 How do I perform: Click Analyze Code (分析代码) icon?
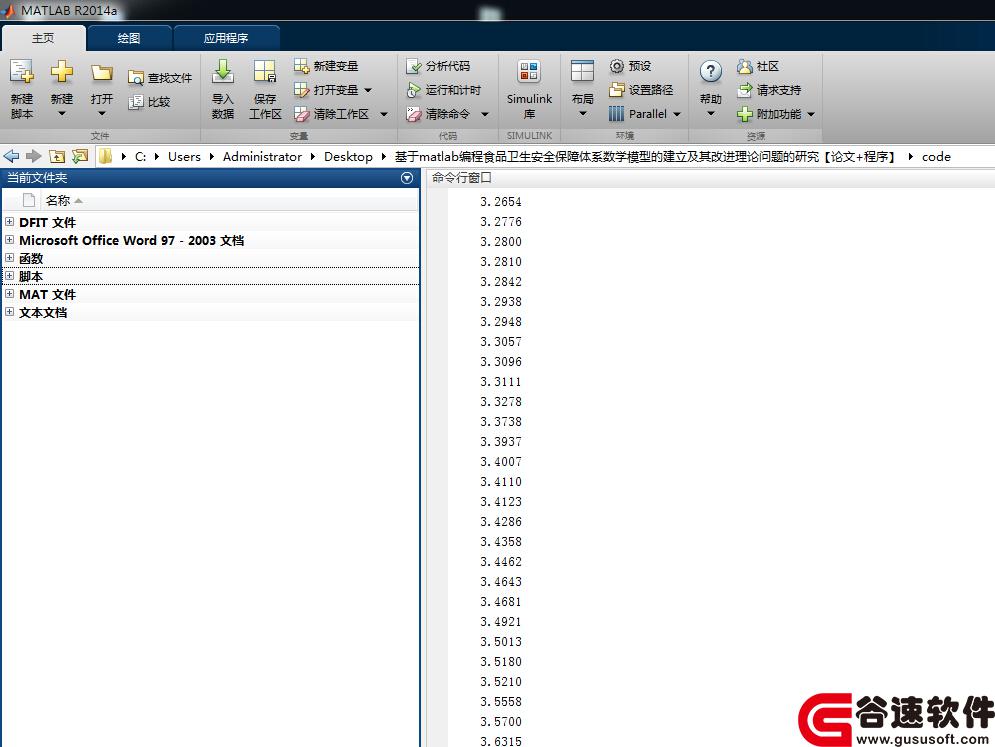pyautogui.click(x=414, y=66)
